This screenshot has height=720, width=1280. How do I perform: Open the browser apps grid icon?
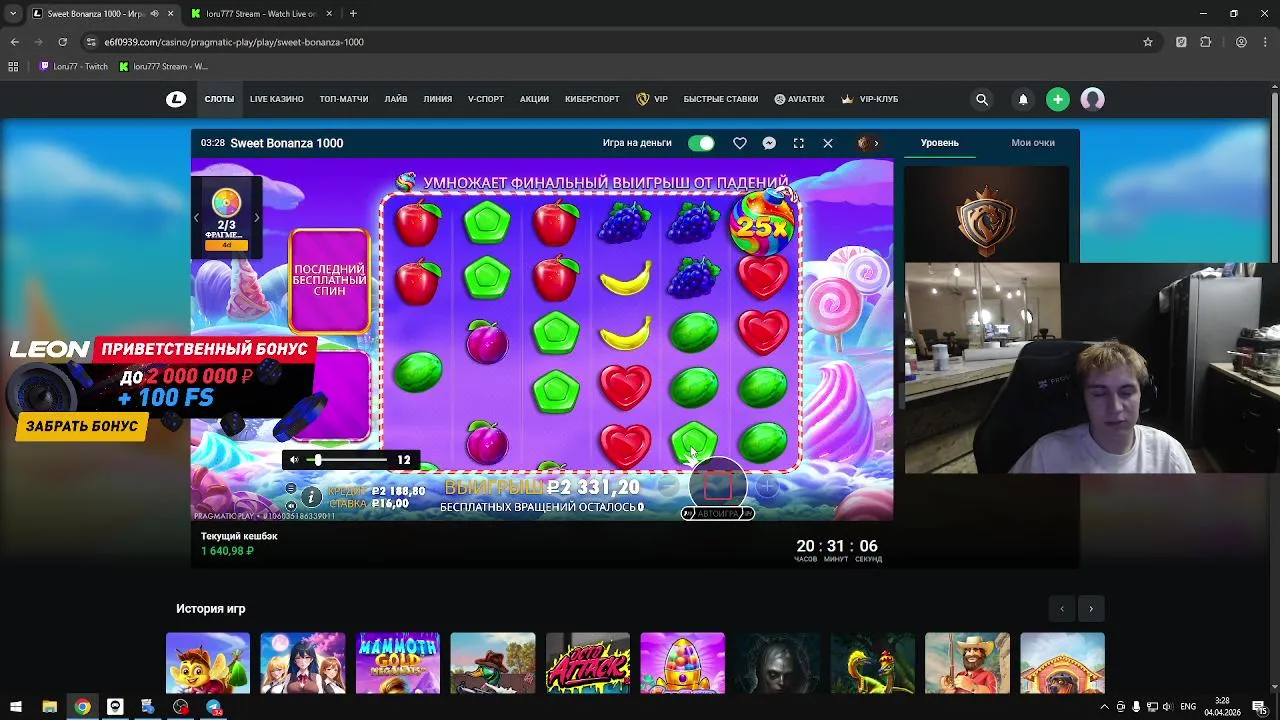pos(13,66)
